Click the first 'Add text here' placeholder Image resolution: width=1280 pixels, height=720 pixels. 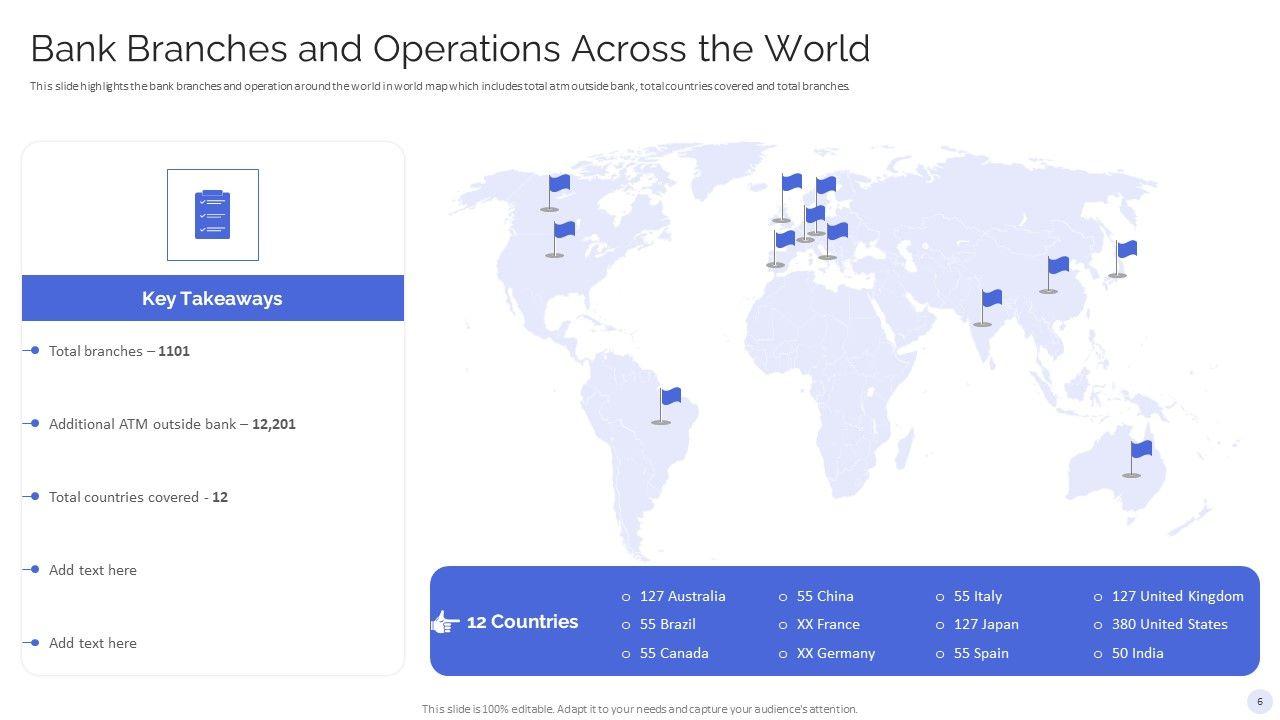click(x=93, y=570)
